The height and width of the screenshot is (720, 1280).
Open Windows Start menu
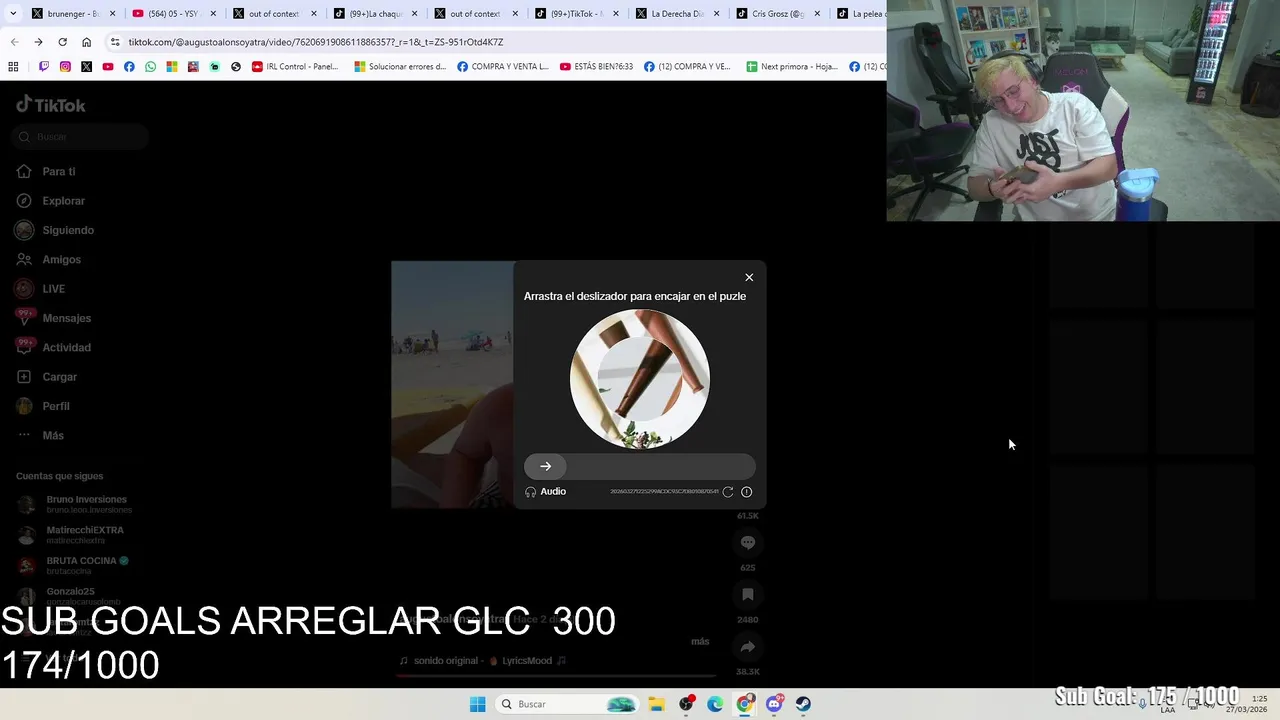coord(478,704)
